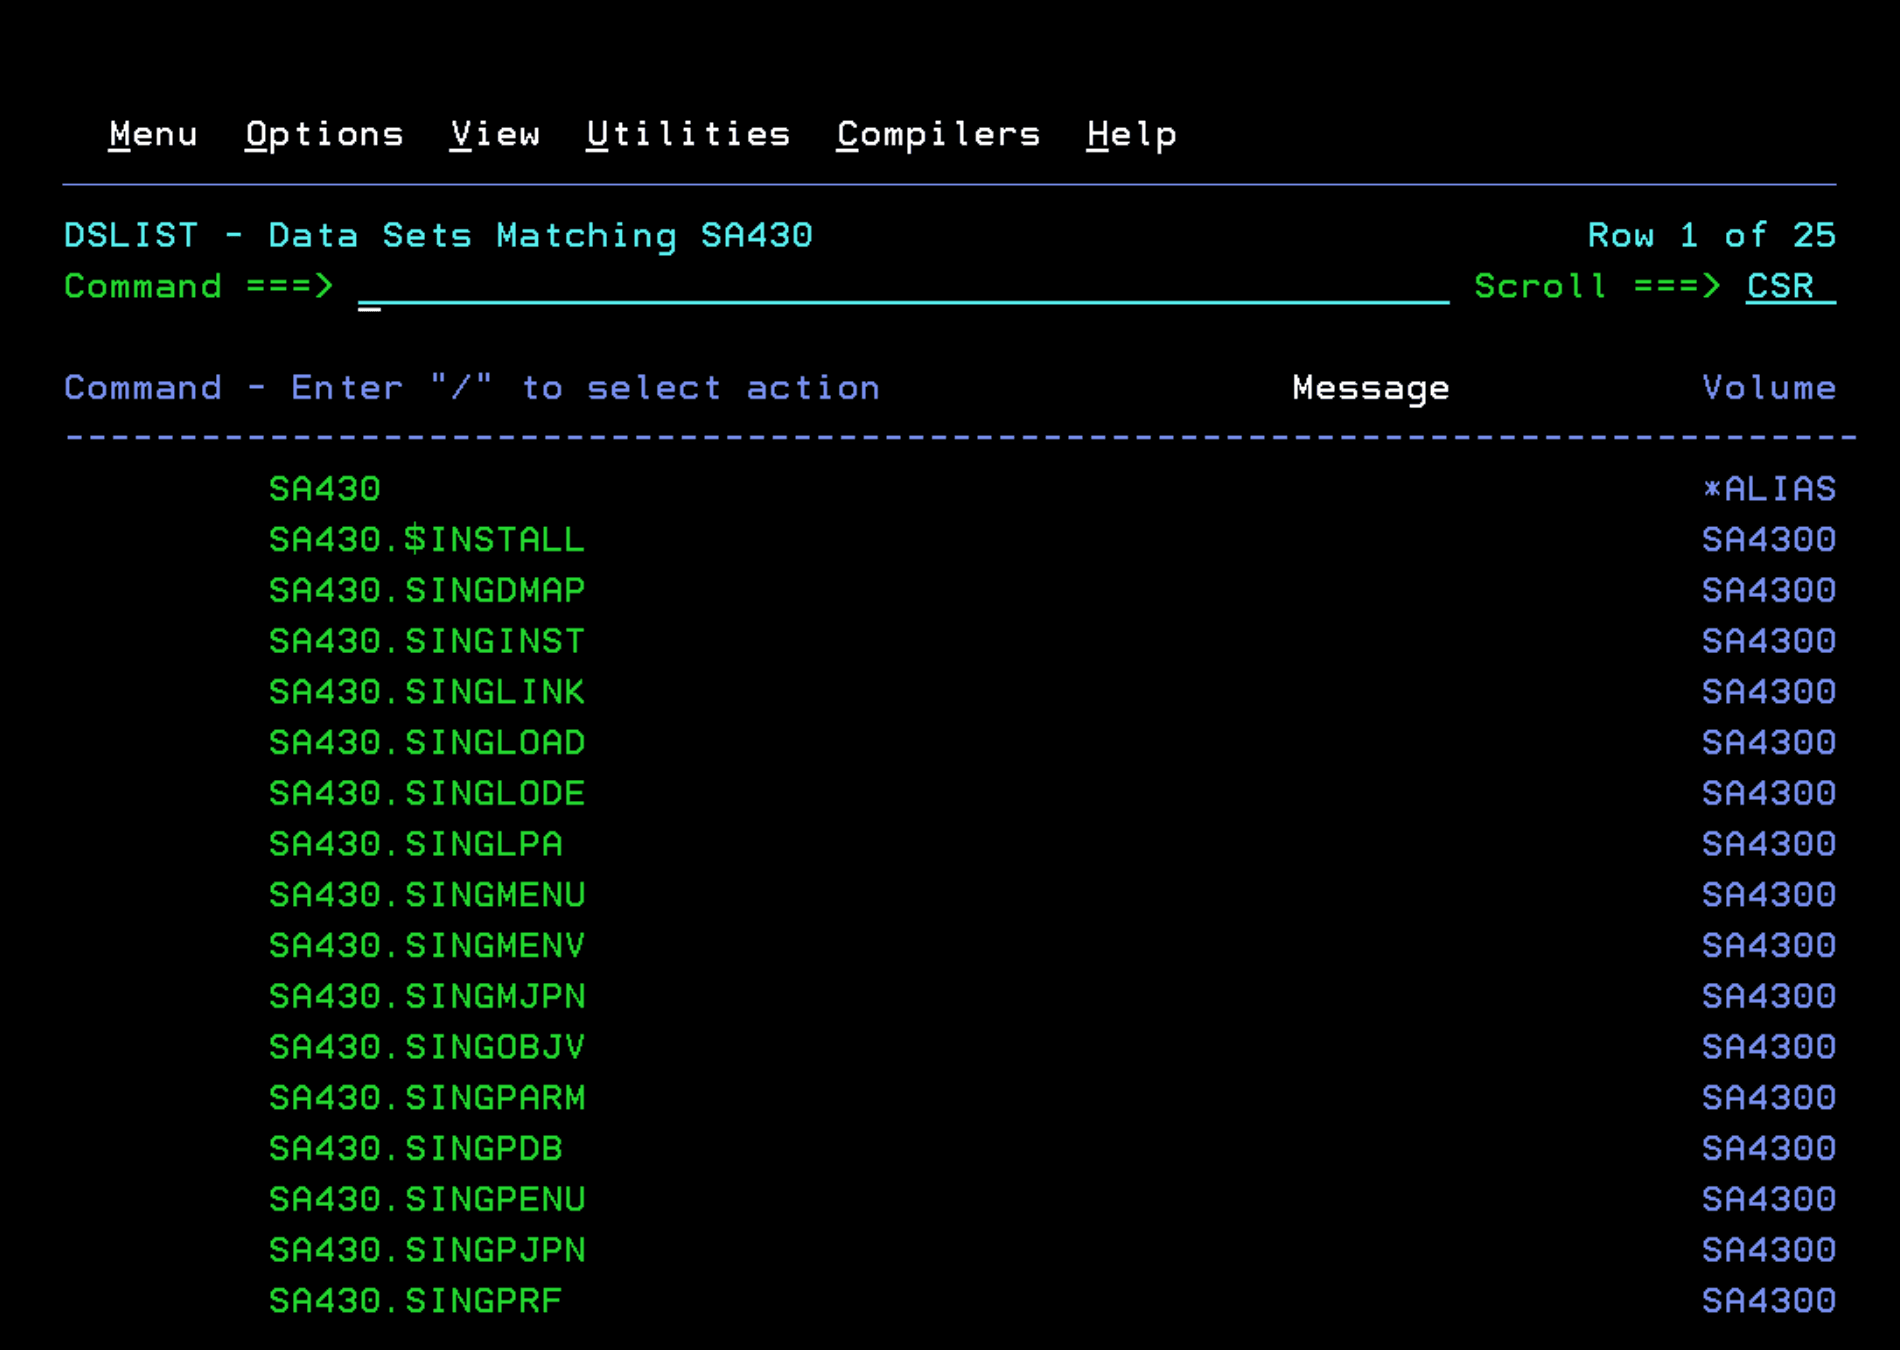Select data set SA430.SINGOBJV
The image size is (1900, 1350).
pyautogui.click(x=426, y=1047)
